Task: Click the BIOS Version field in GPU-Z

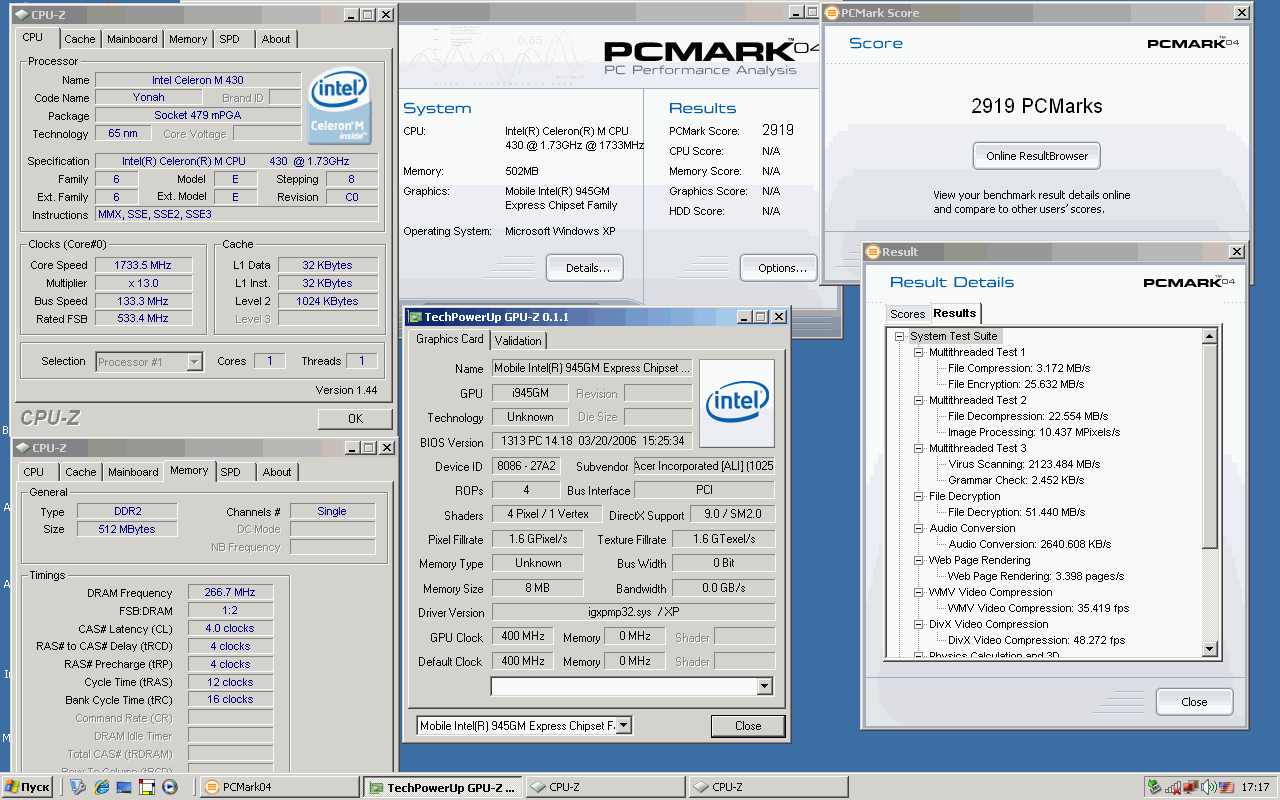Action: click(x=592, y=441)
